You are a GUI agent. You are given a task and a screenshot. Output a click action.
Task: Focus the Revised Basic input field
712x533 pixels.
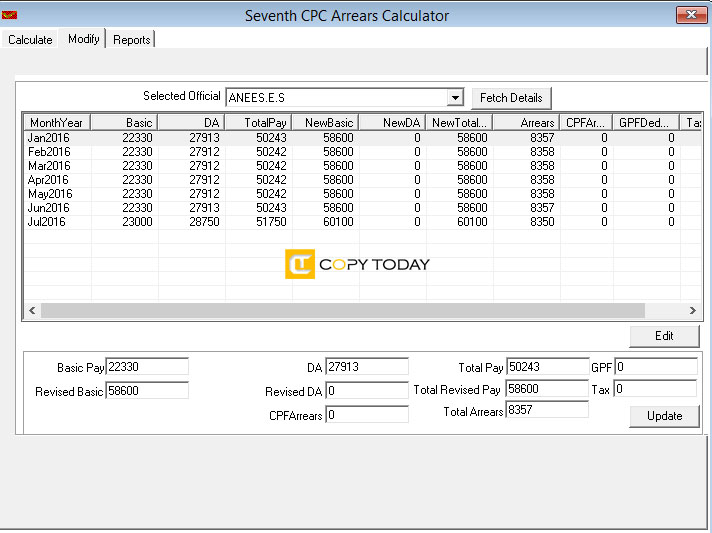pyautogui.click(x=147, y=391)
